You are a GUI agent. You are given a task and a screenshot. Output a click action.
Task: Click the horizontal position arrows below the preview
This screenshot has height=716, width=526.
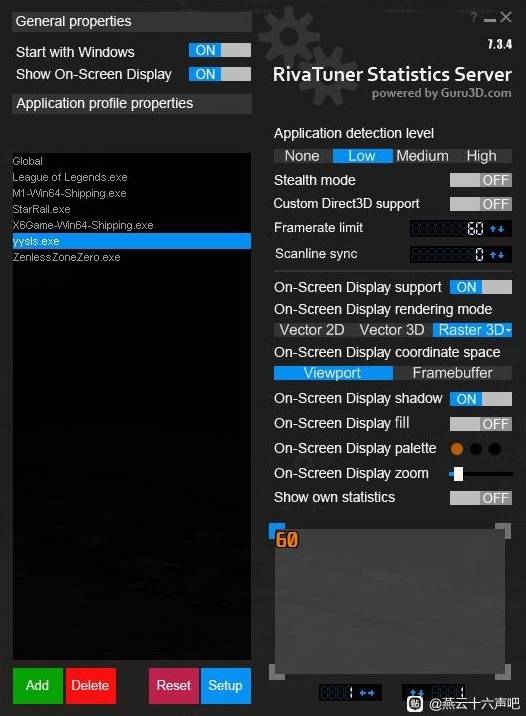pos(367,693)
